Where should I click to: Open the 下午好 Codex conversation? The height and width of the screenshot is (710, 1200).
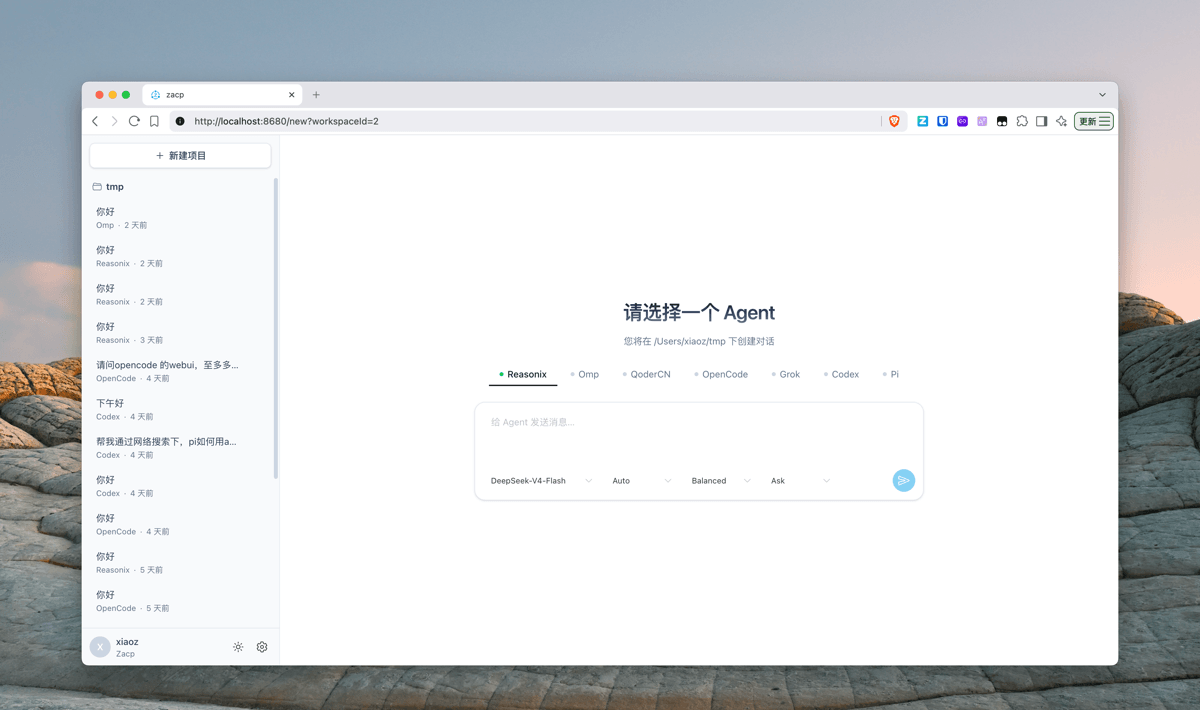(180, 409)
